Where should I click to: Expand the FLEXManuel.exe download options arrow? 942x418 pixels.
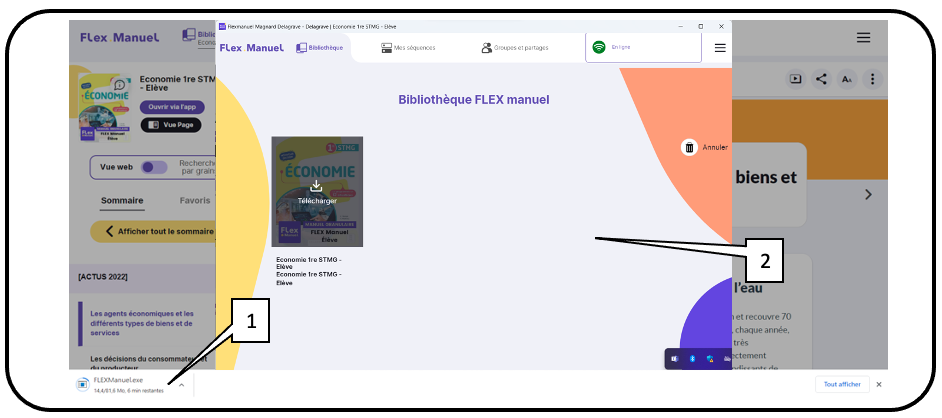[182, 385]
